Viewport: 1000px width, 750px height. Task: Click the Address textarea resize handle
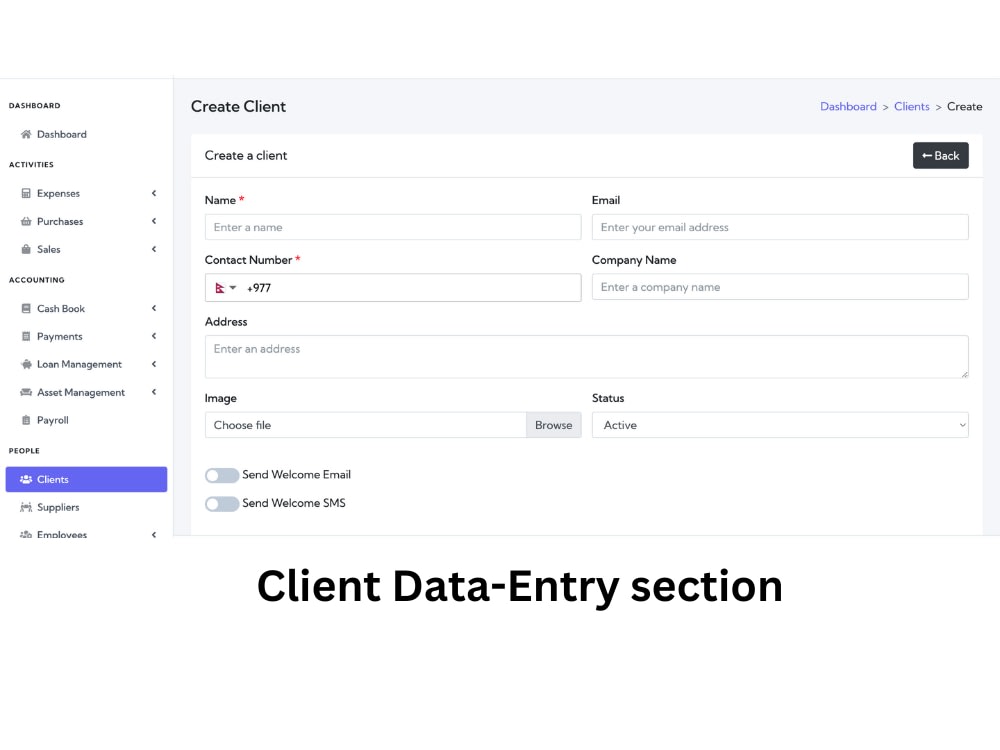tap(964, 374)
